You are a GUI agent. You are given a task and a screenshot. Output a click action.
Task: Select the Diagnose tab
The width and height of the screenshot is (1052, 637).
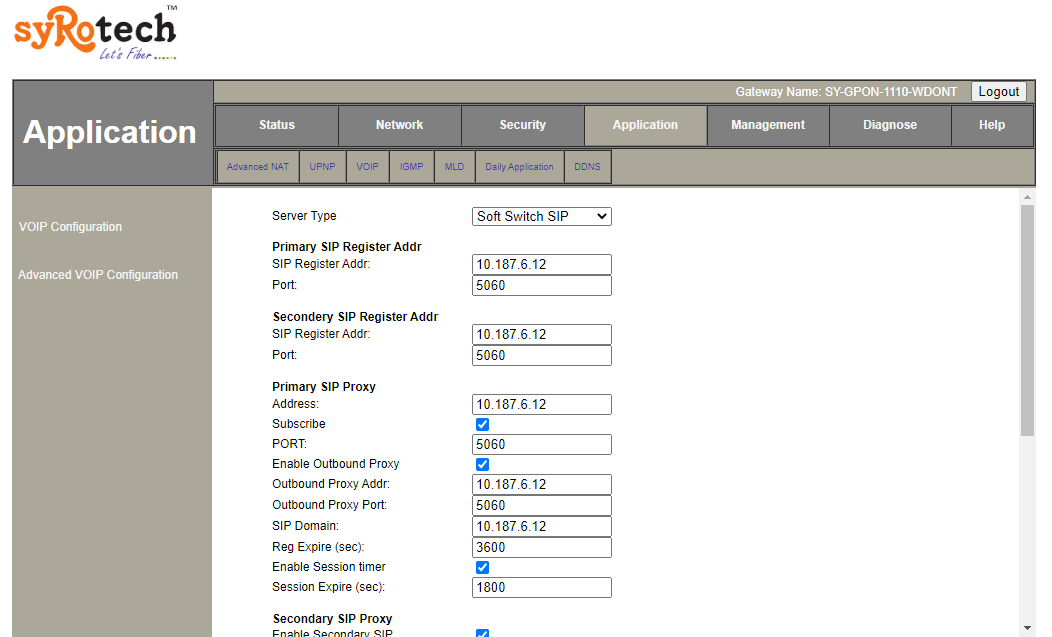[889, 125]
